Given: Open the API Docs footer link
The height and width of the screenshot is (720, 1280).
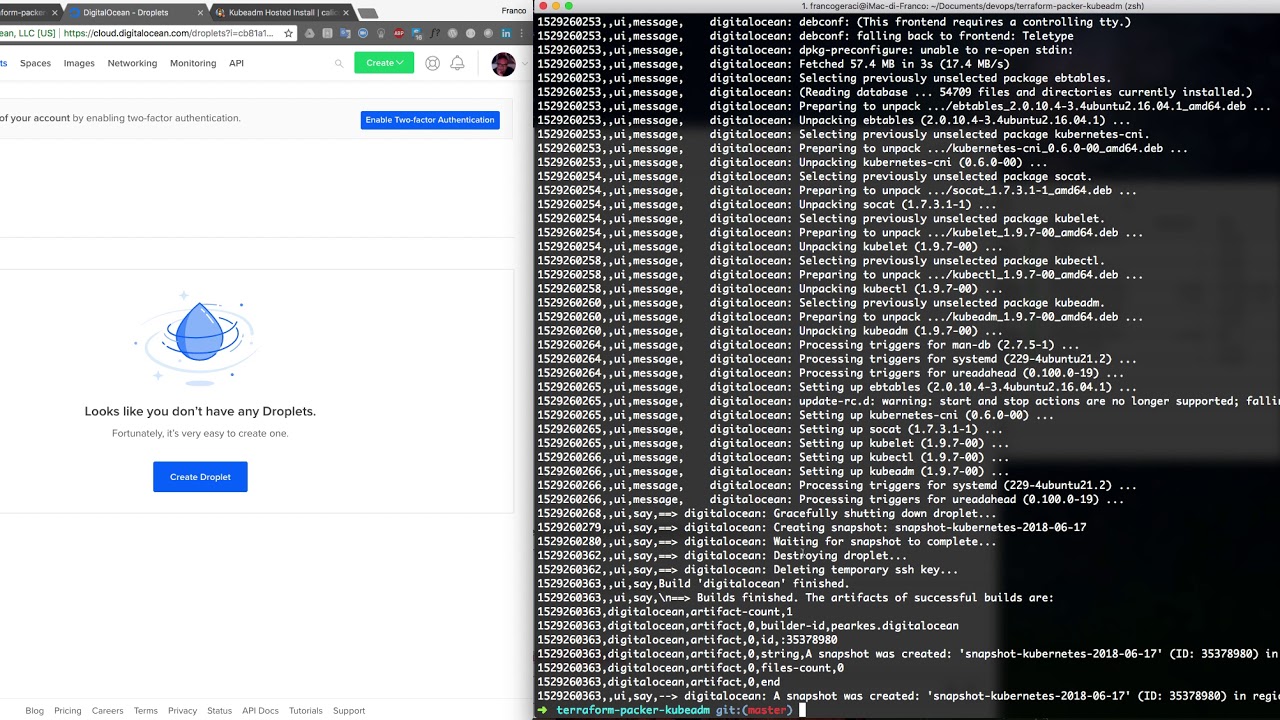Looking at the screenshot, I should 260,711.
